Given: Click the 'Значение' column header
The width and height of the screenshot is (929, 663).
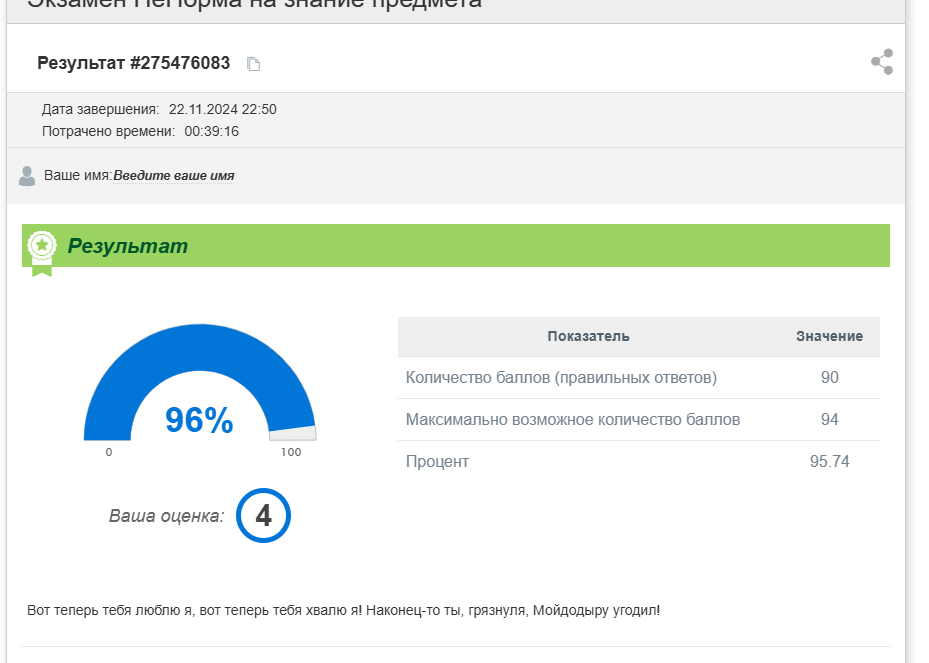Looking at the screenshot, I should (x=829, y=336).
